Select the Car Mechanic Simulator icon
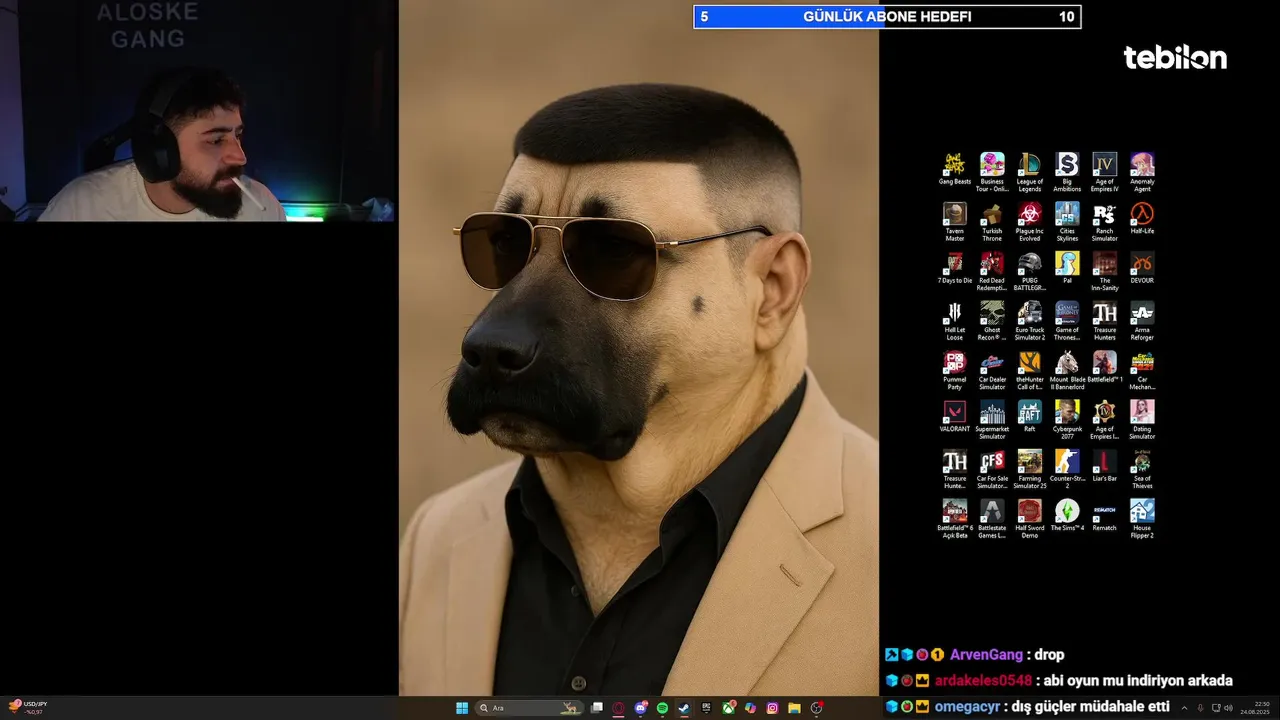Screen dimensions: 1280x720 coord(1142,370)
